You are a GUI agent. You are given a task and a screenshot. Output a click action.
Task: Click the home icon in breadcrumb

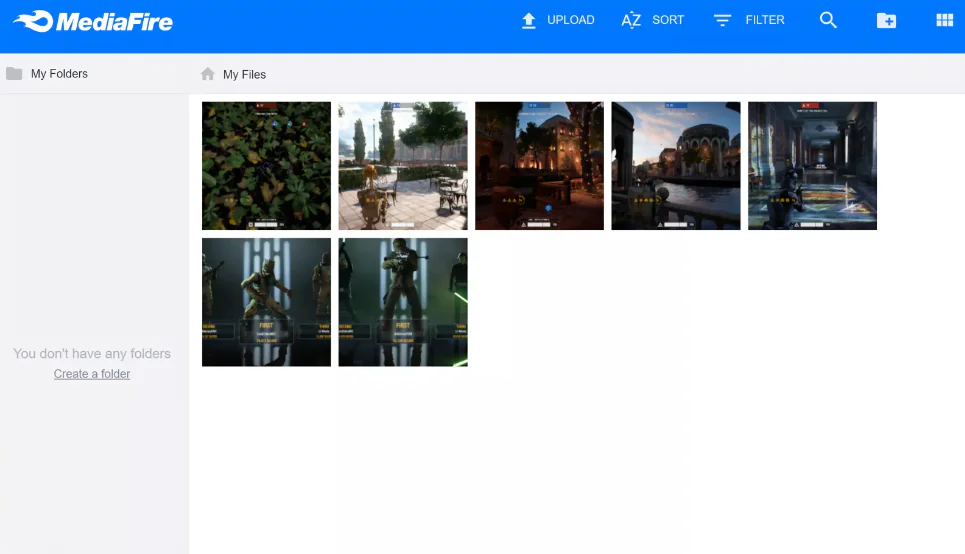coord(208,74)
